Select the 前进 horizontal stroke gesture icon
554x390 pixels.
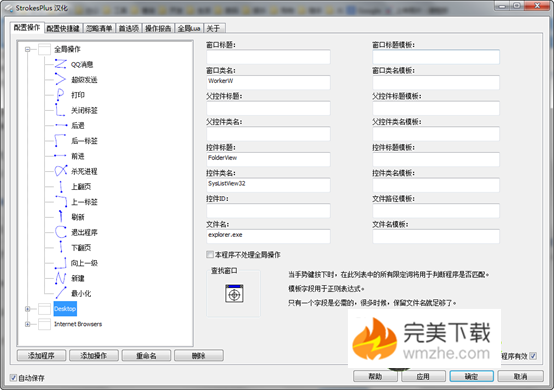point(60,156)
